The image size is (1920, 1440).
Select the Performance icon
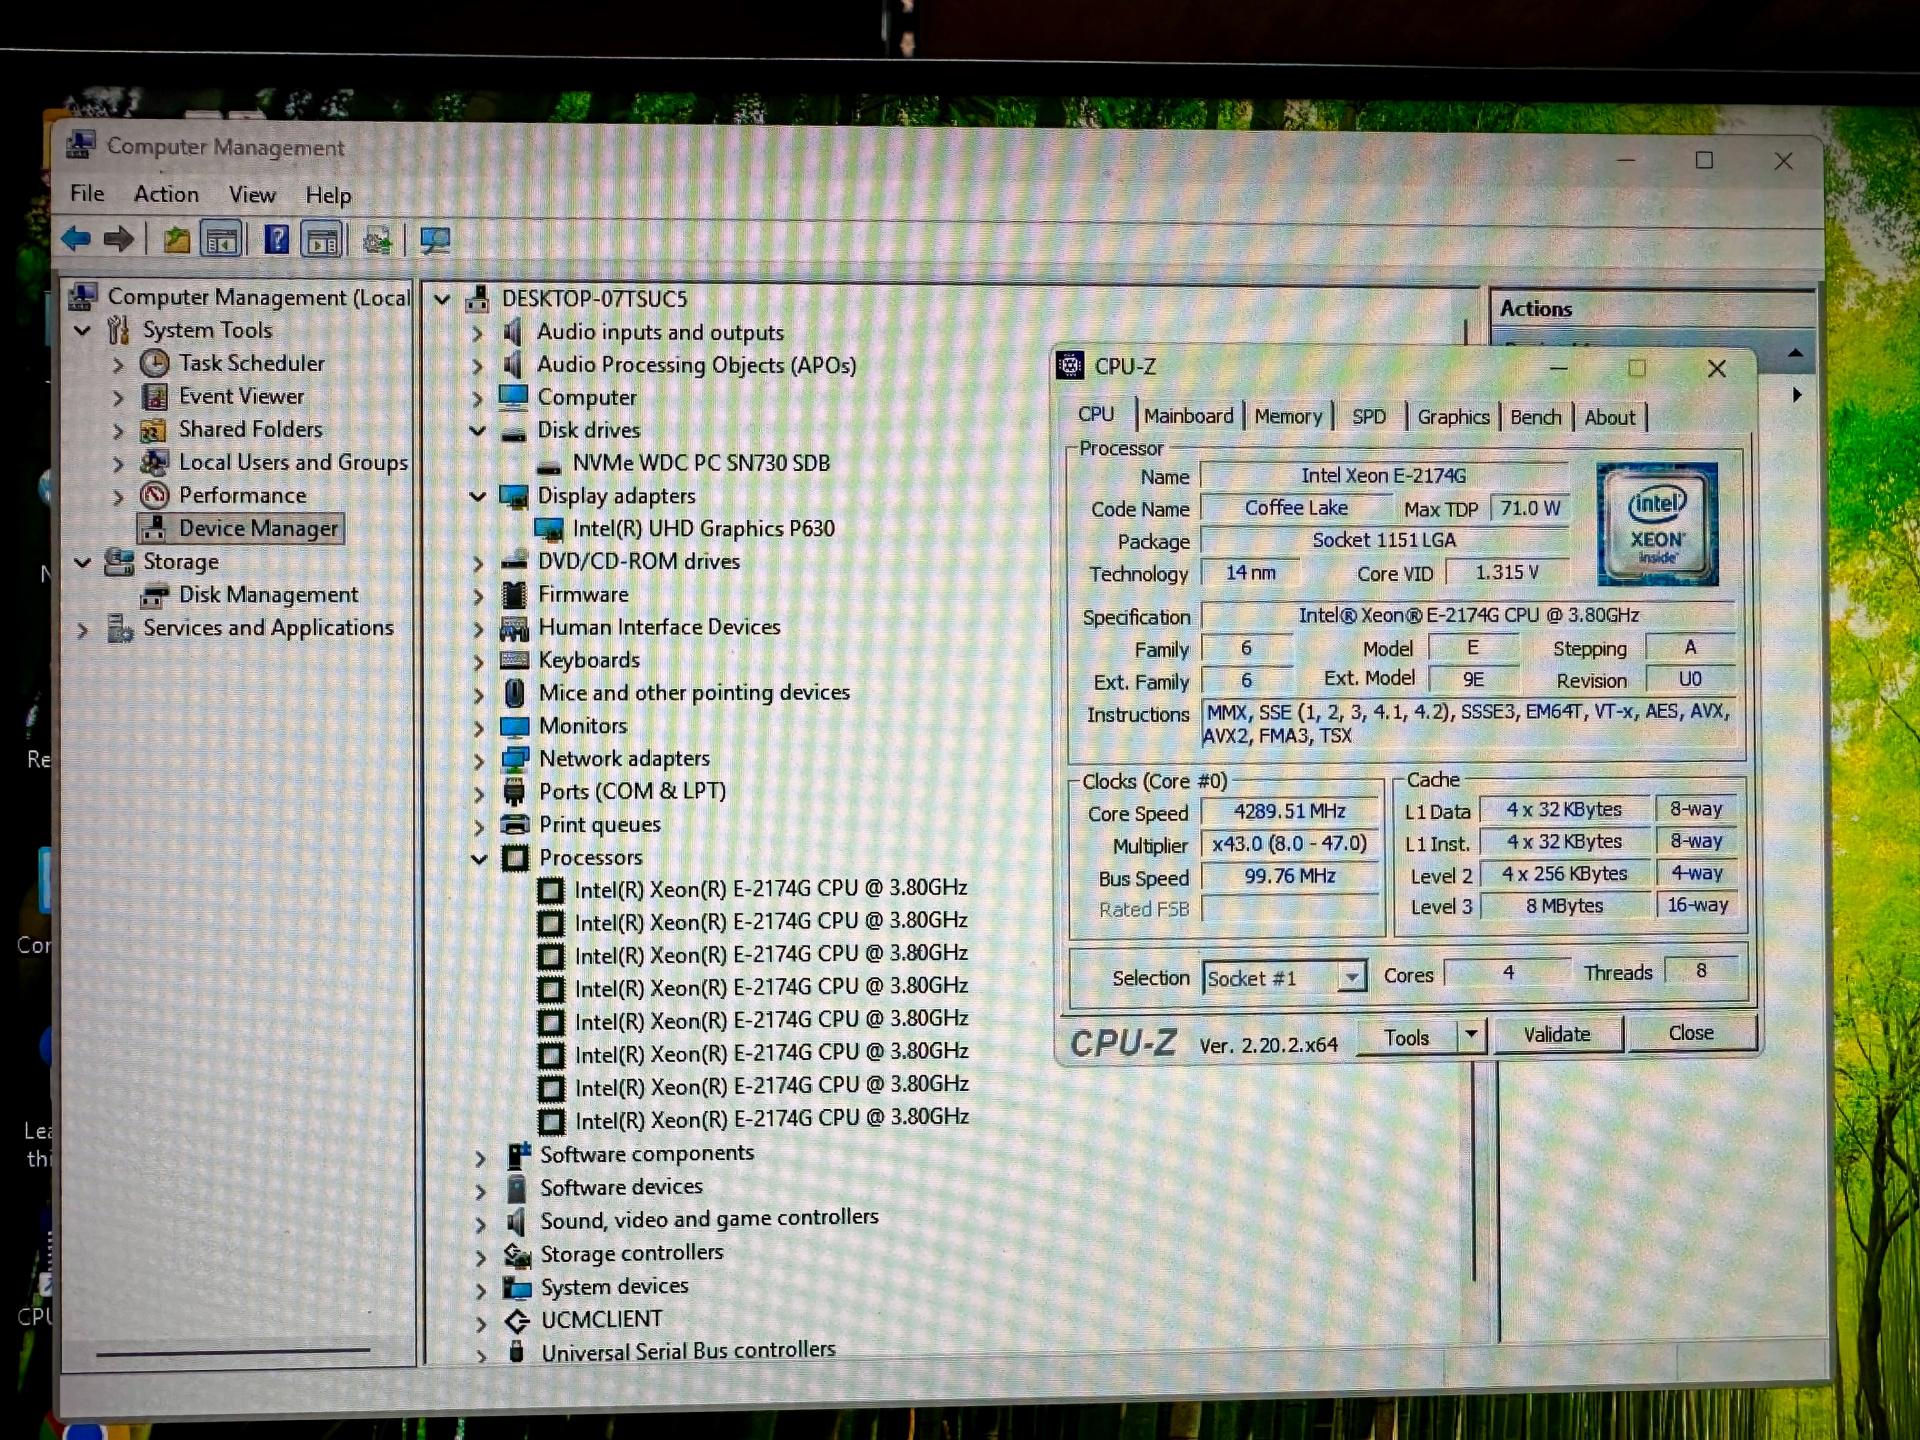coord(154,495)
